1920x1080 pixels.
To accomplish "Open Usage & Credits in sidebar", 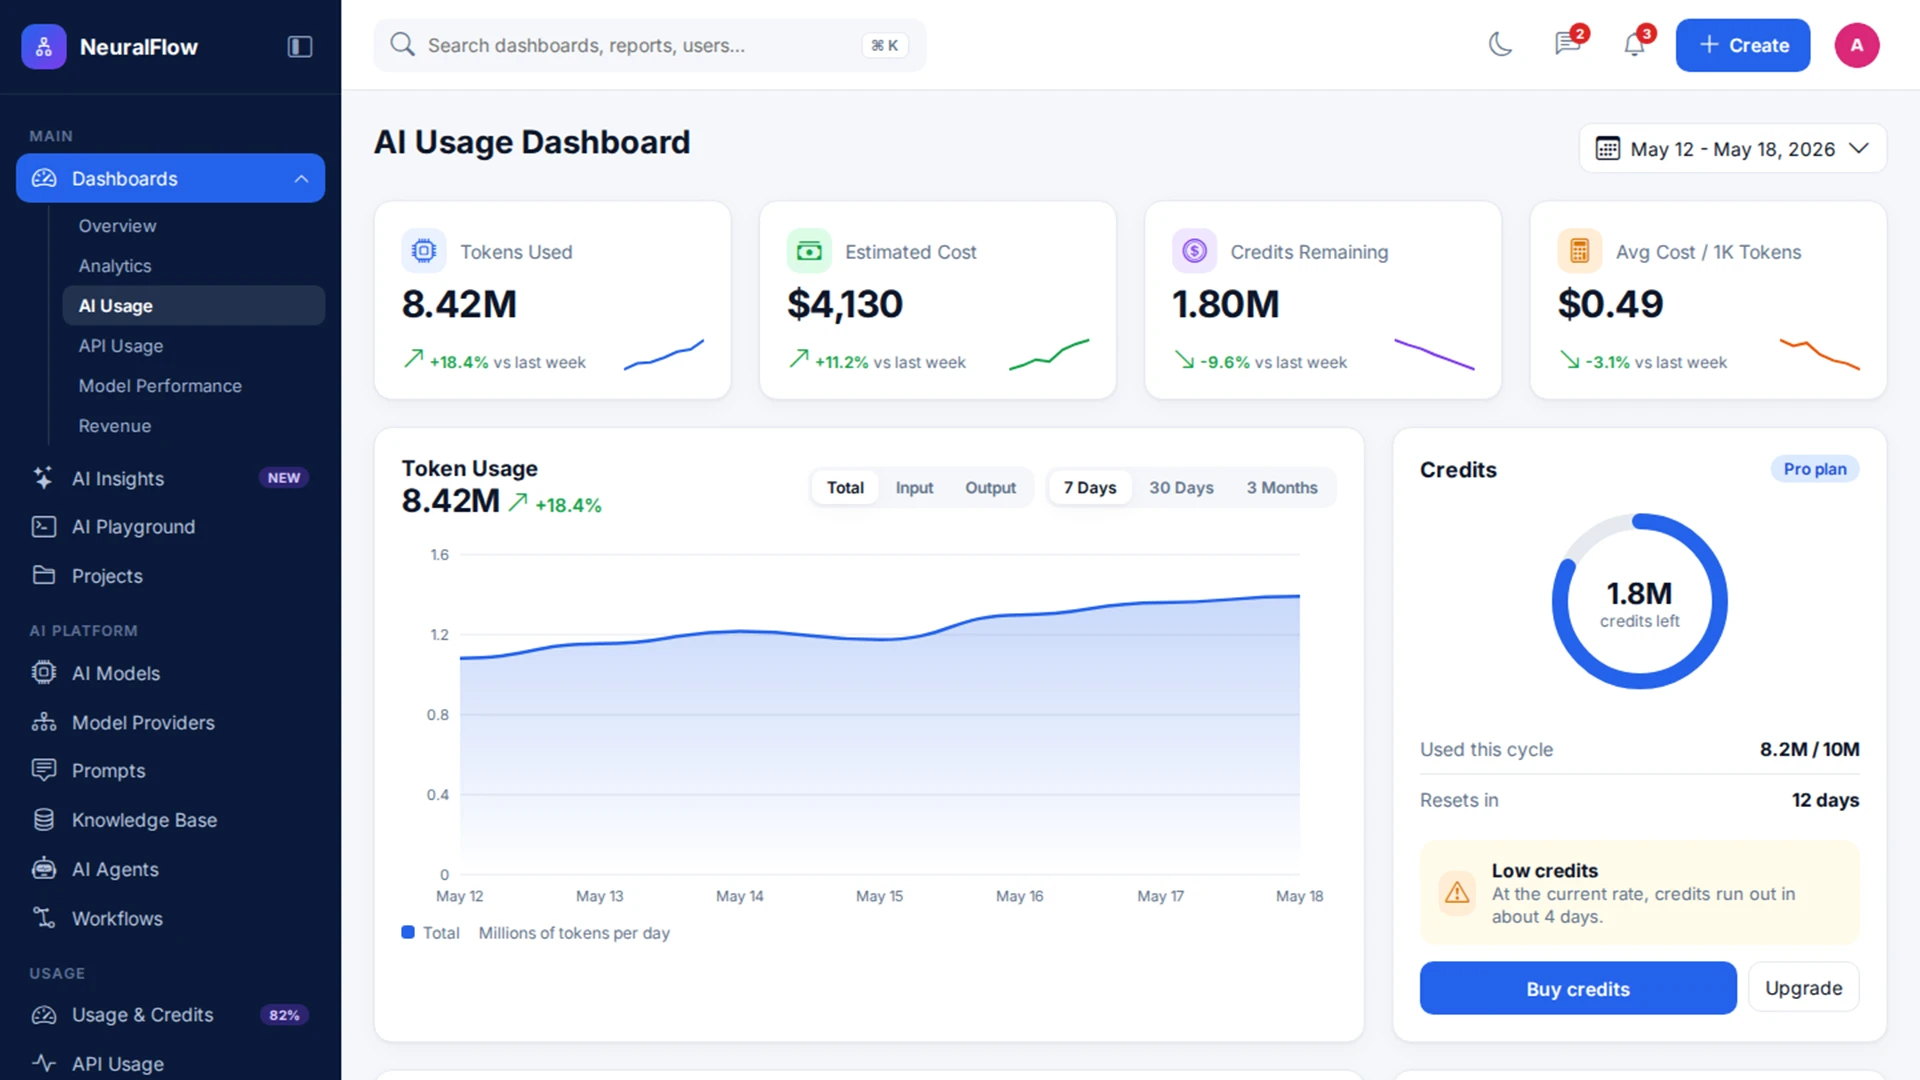I will 170,1015.
